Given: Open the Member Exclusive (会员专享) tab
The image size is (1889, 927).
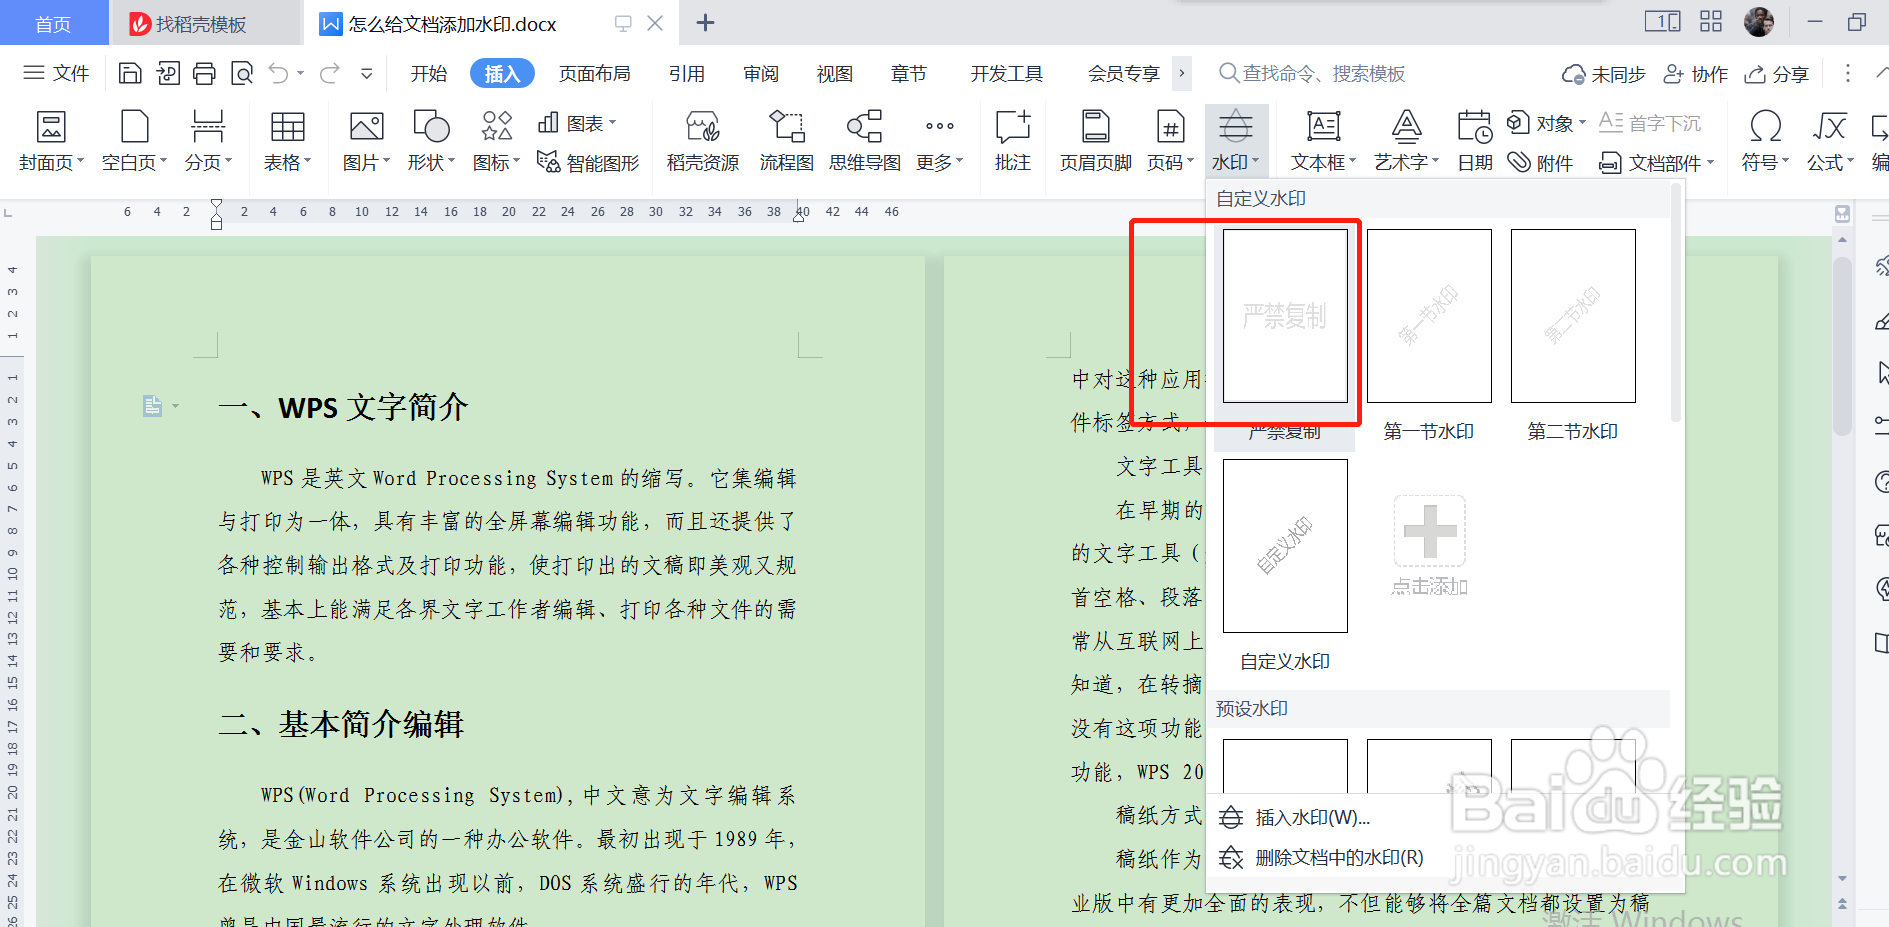Looking at the screenshot, I should (x=1124, y=73).
